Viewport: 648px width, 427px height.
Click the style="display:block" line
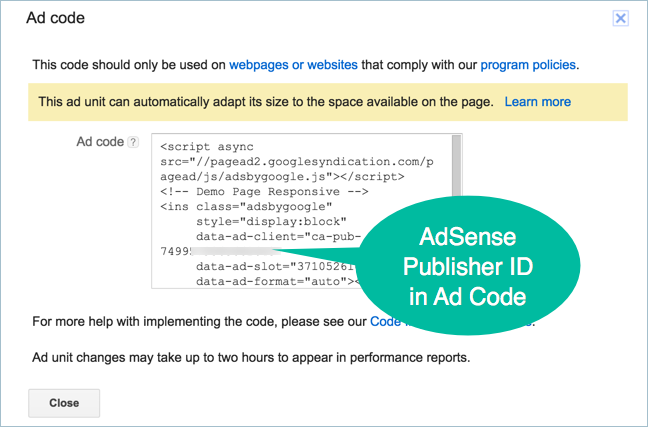click(270, 221)
